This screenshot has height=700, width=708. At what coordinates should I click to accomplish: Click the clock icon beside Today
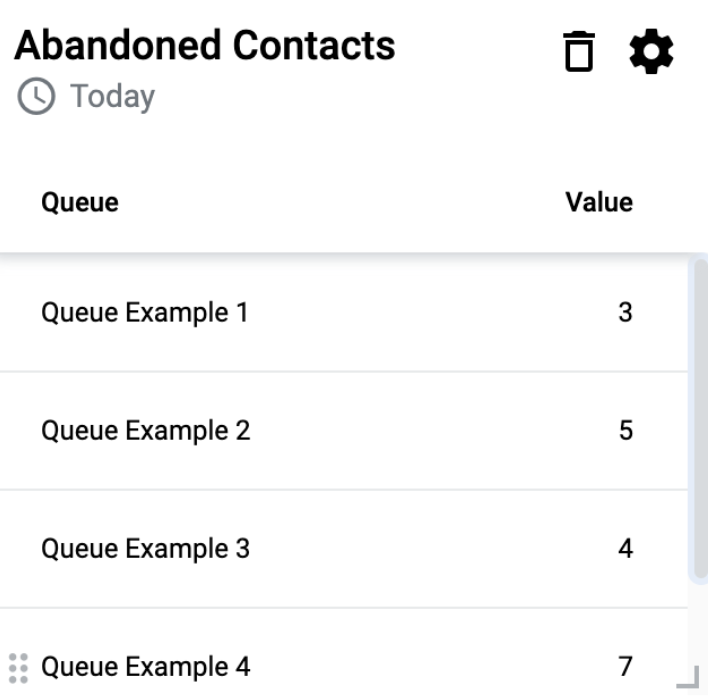pyautogui.click(x=36, y=96)
